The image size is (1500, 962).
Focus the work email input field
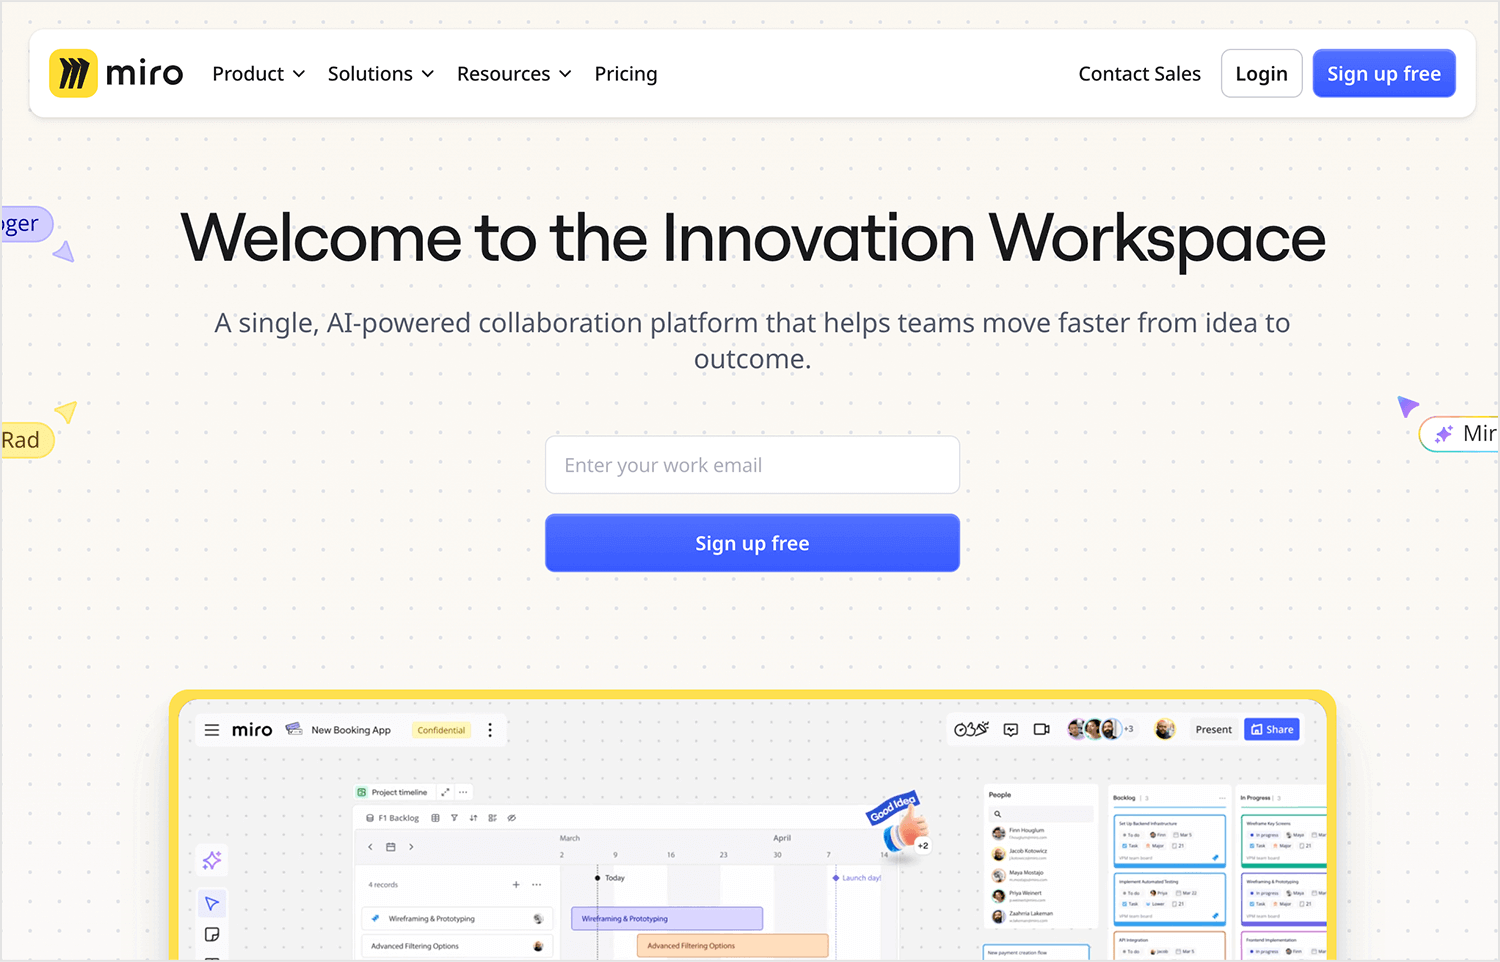(x=752, y=465)
